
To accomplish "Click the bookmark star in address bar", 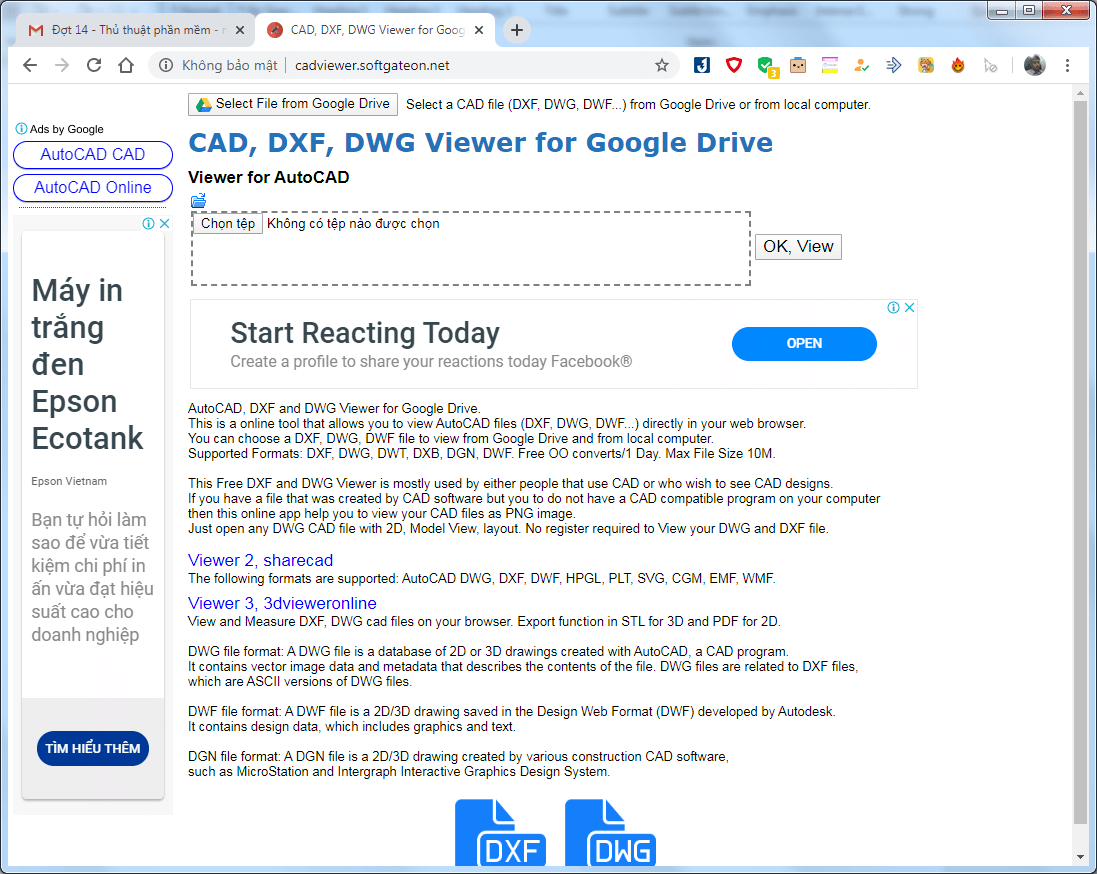I will 661,66.
